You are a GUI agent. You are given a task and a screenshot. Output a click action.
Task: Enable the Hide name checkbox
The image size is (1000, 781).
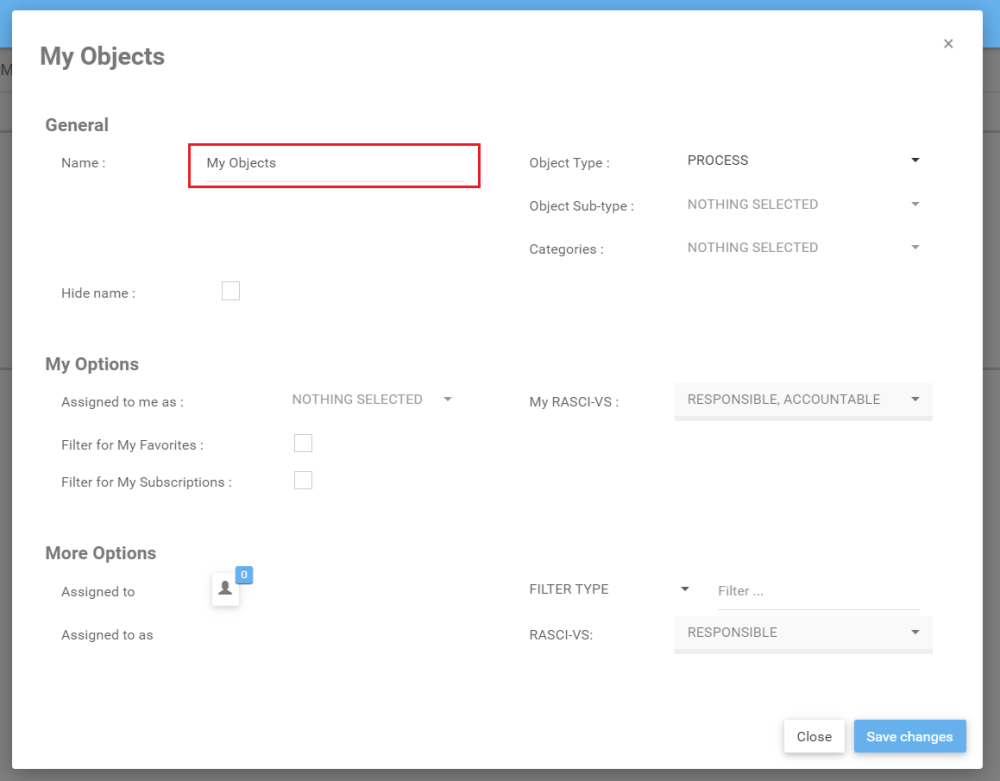click(x=231, y=292)
